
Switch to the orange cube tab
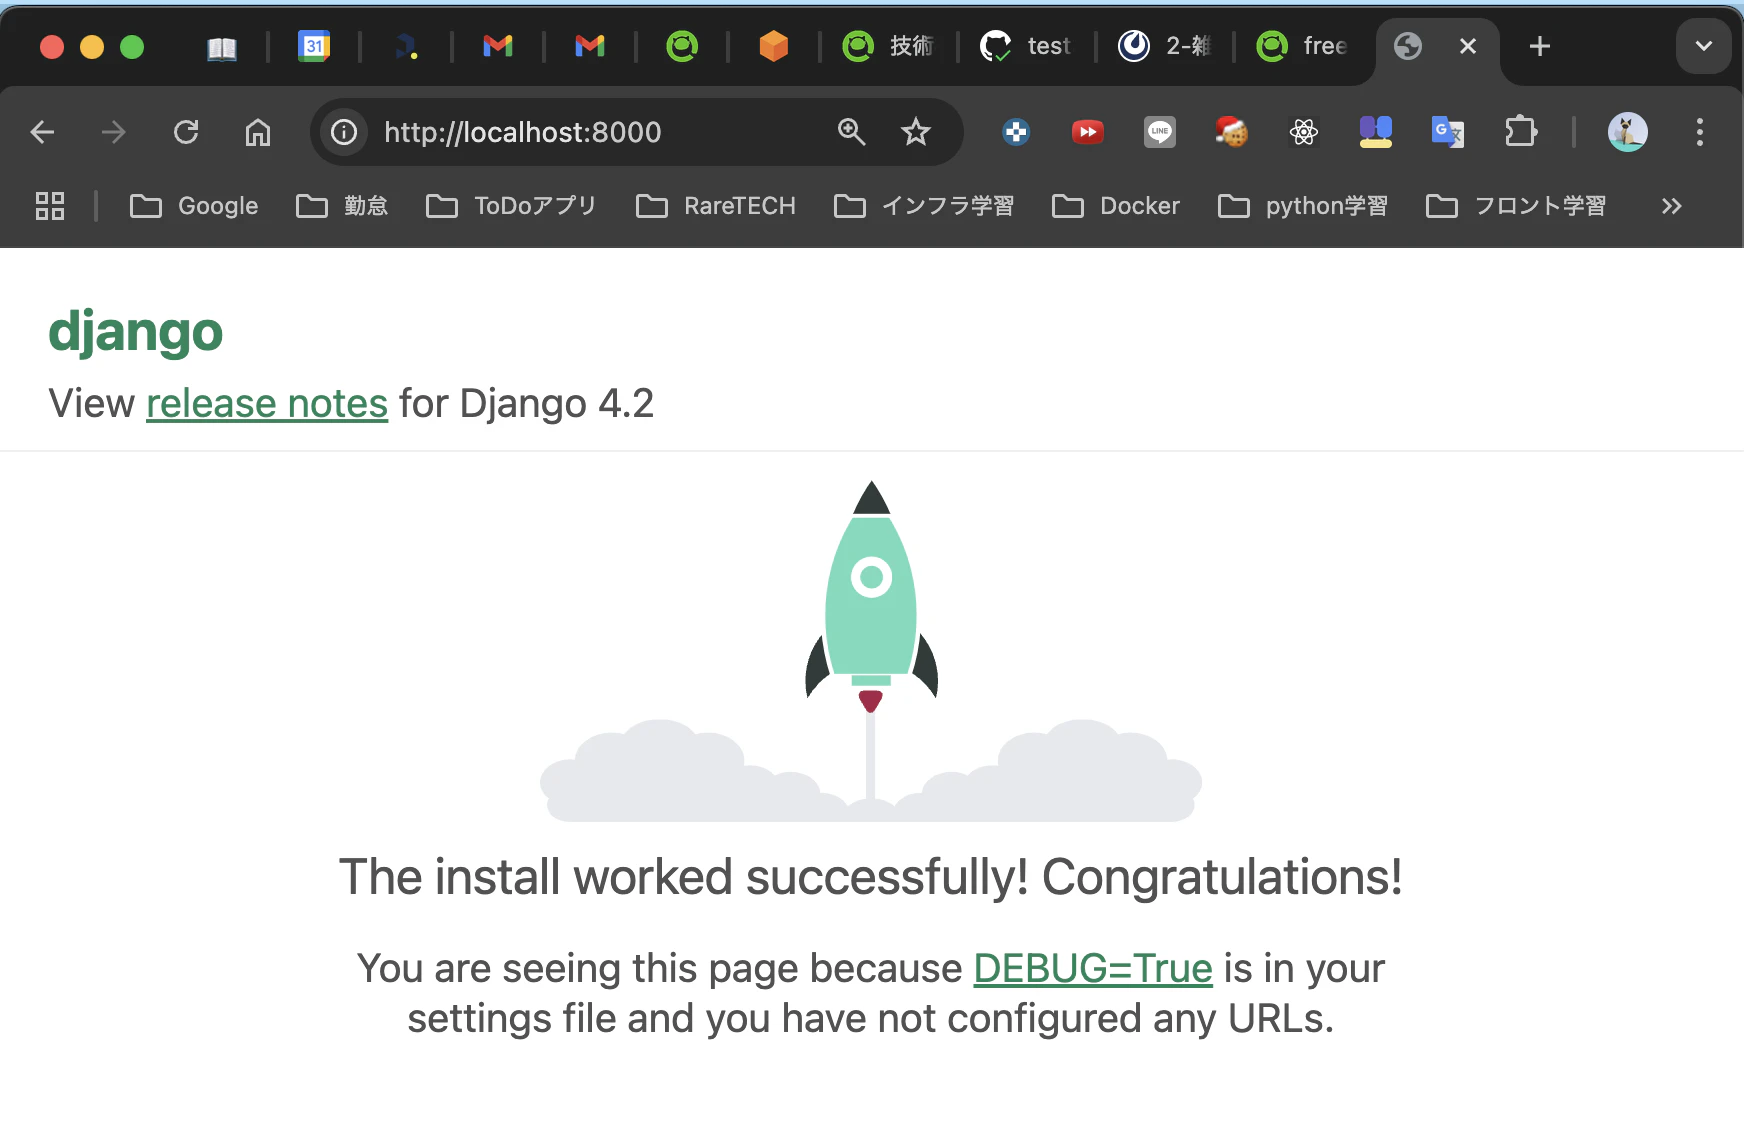774,46
